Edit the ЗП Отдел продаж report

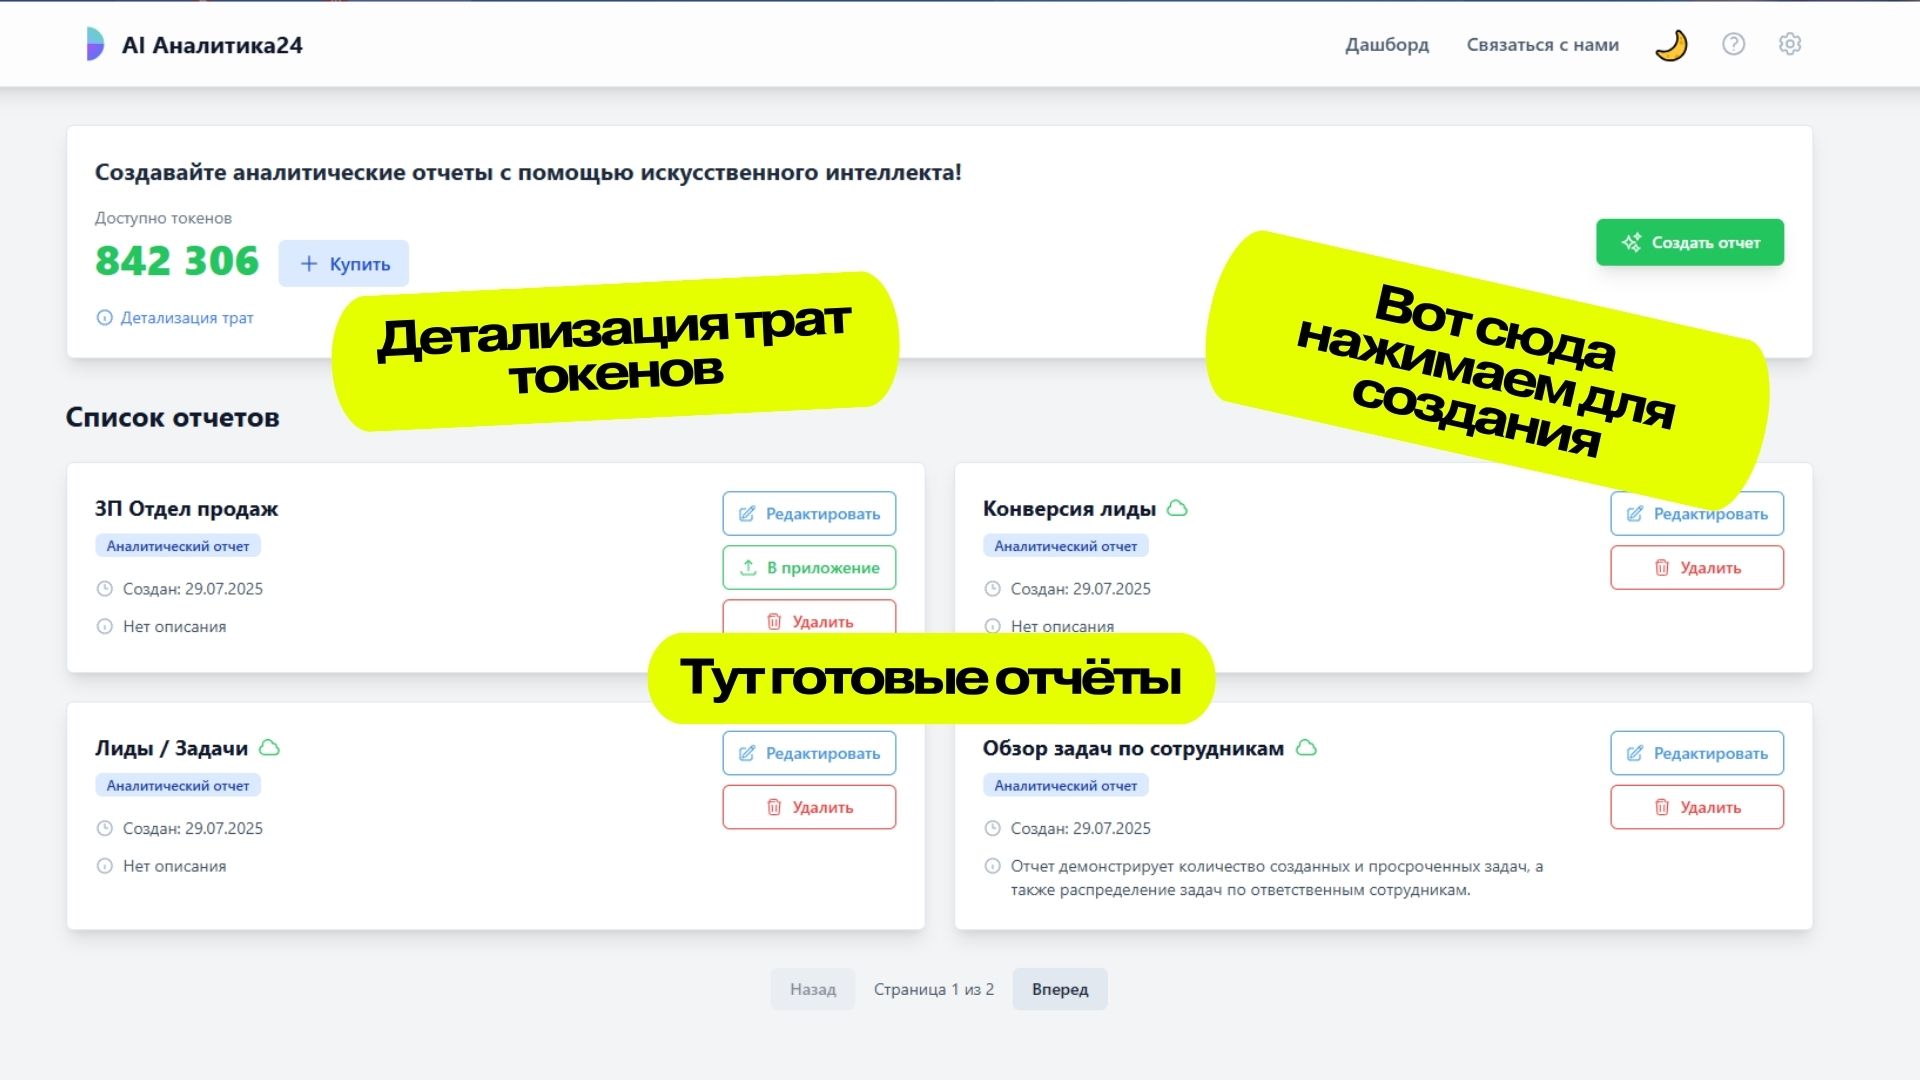click(x=809, y=514)
